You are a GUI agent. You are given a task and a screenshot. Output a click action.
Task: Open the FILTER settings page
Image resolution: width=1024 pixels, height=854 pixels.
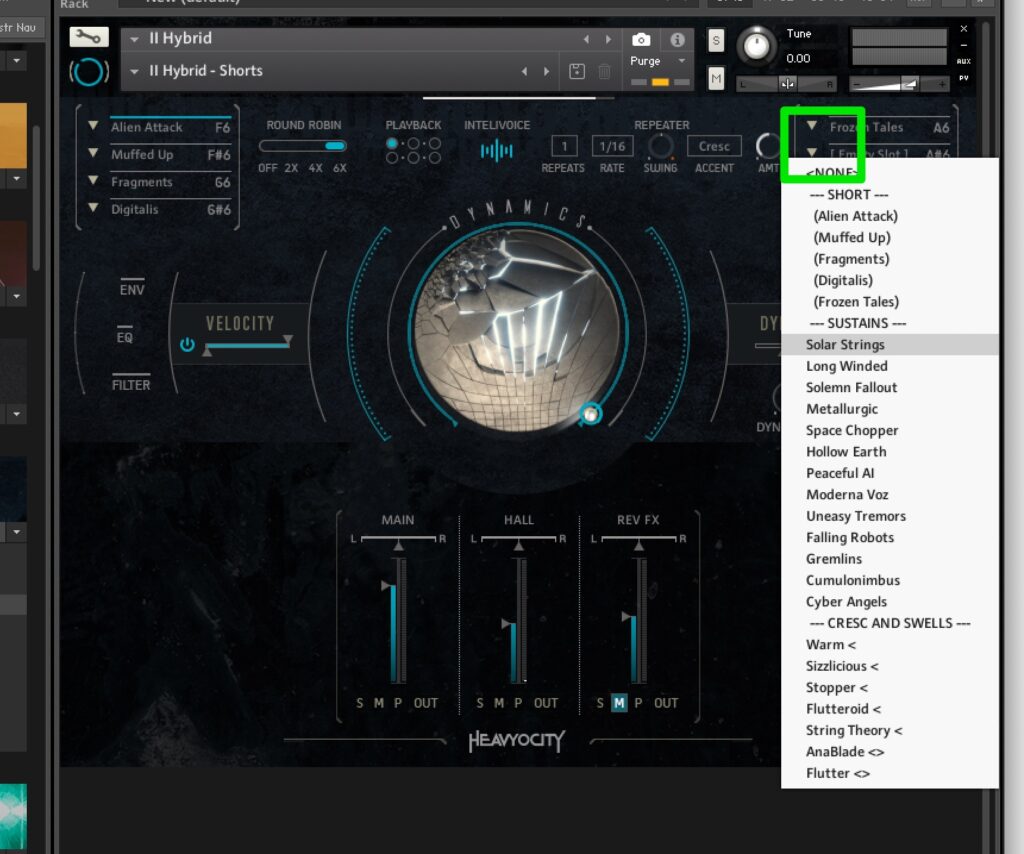click(132, 384)
